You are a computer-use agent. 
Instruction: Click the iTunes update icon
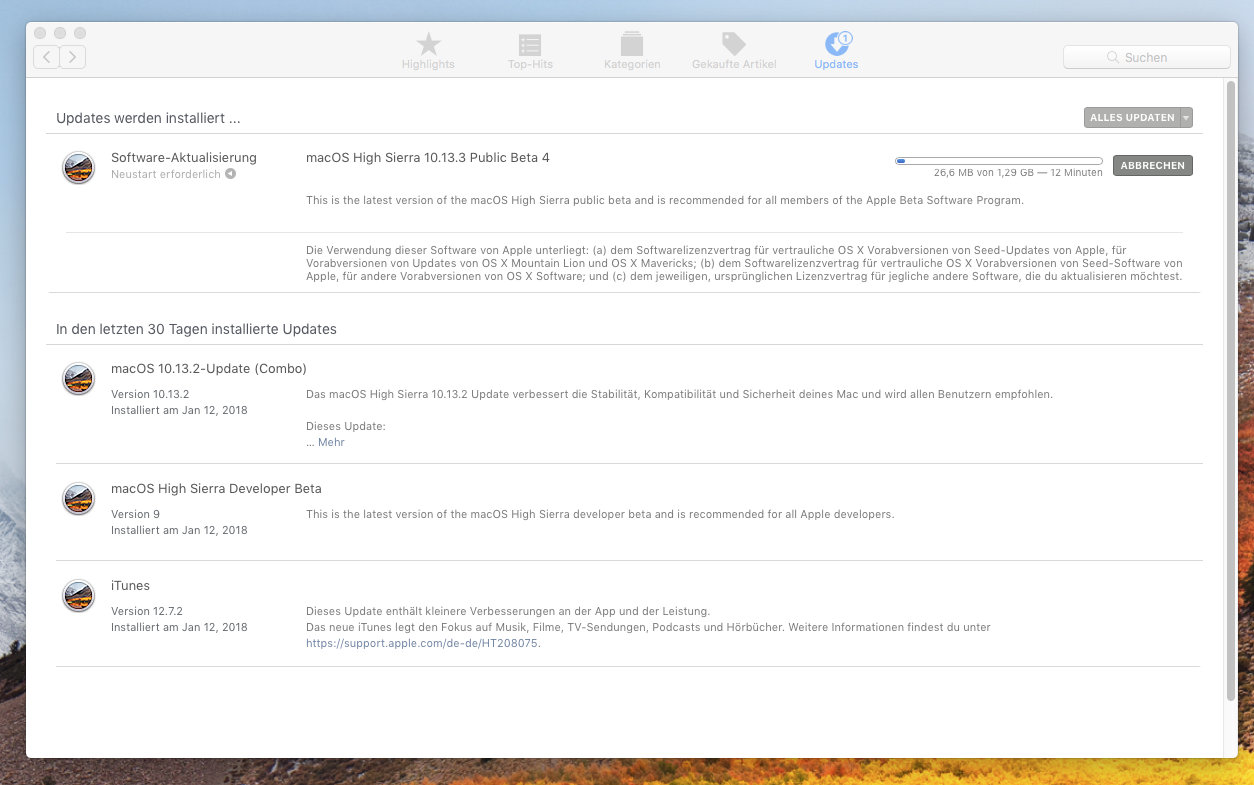coord(78,596)
